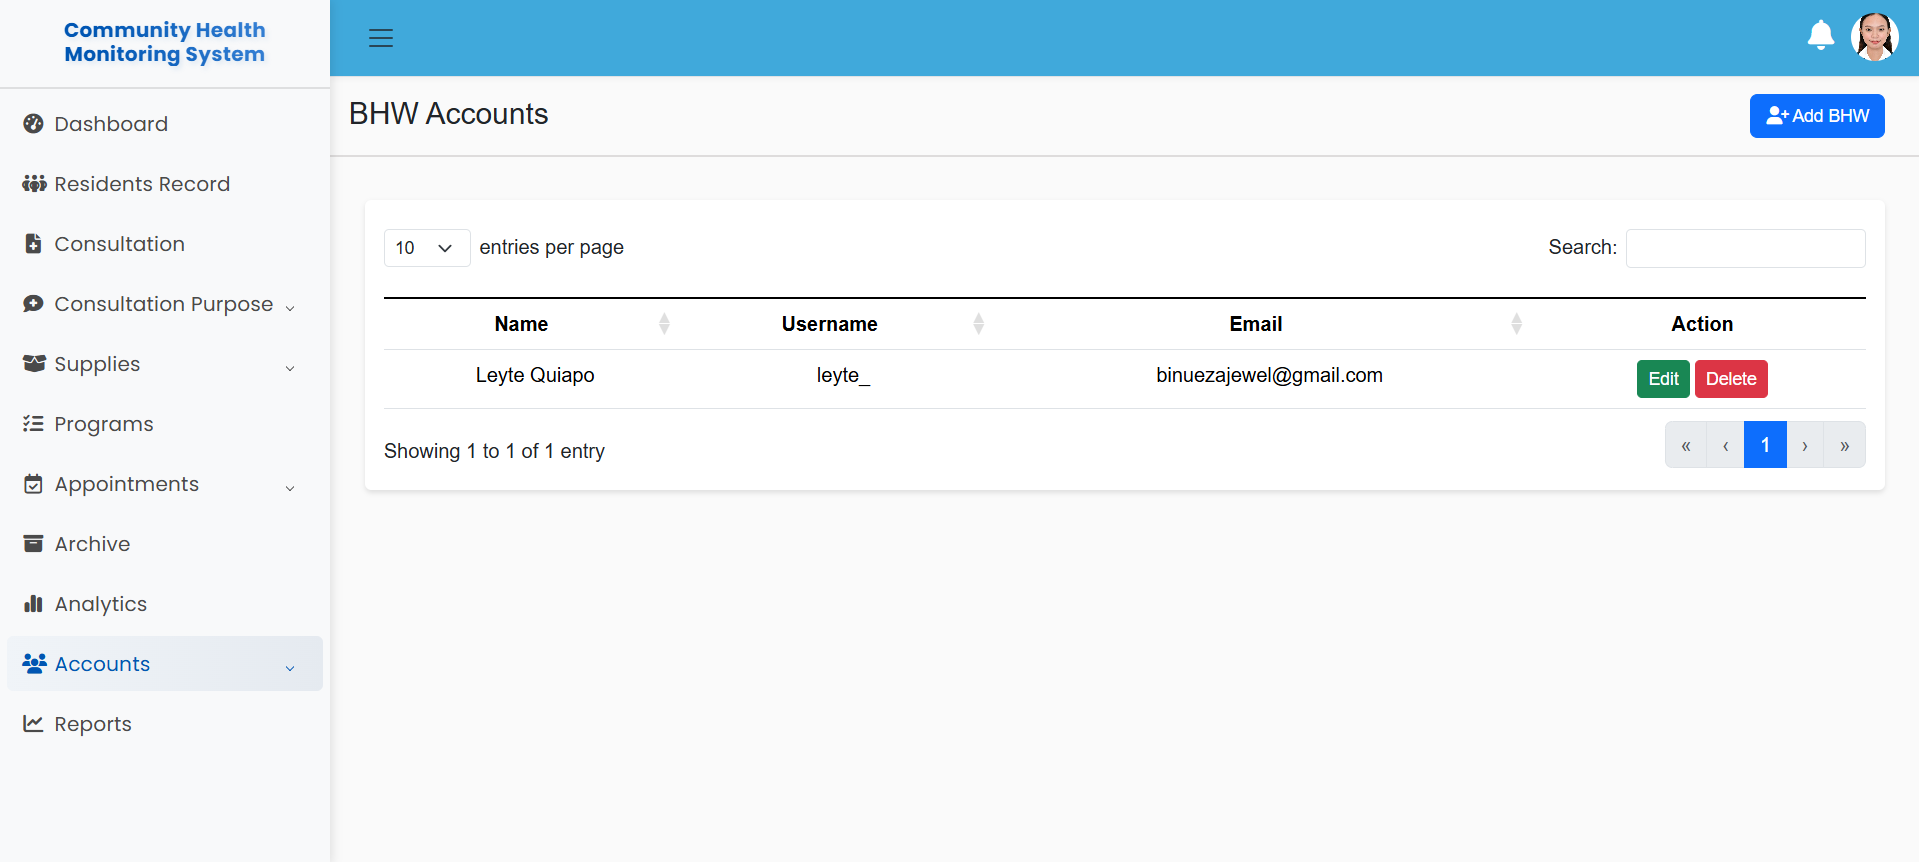Open the Dashboard menu item

coord(165,124)
